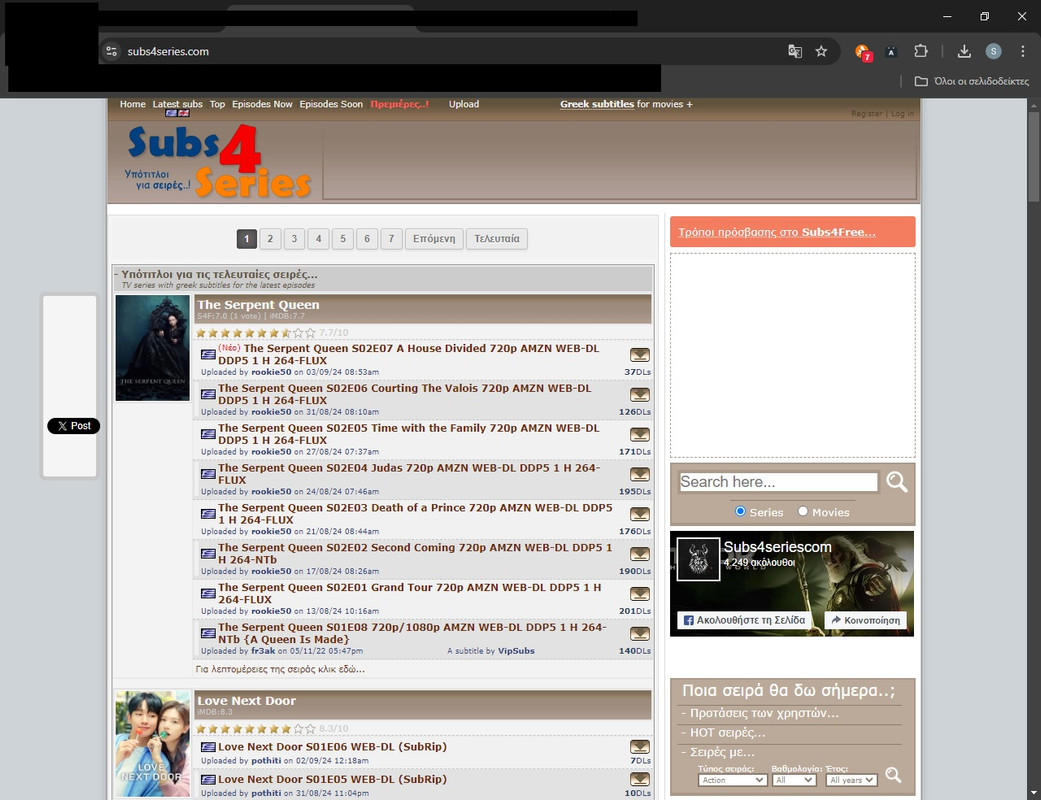
Task: Bookmark this page with the star icon
Action: tap(821, 51)
